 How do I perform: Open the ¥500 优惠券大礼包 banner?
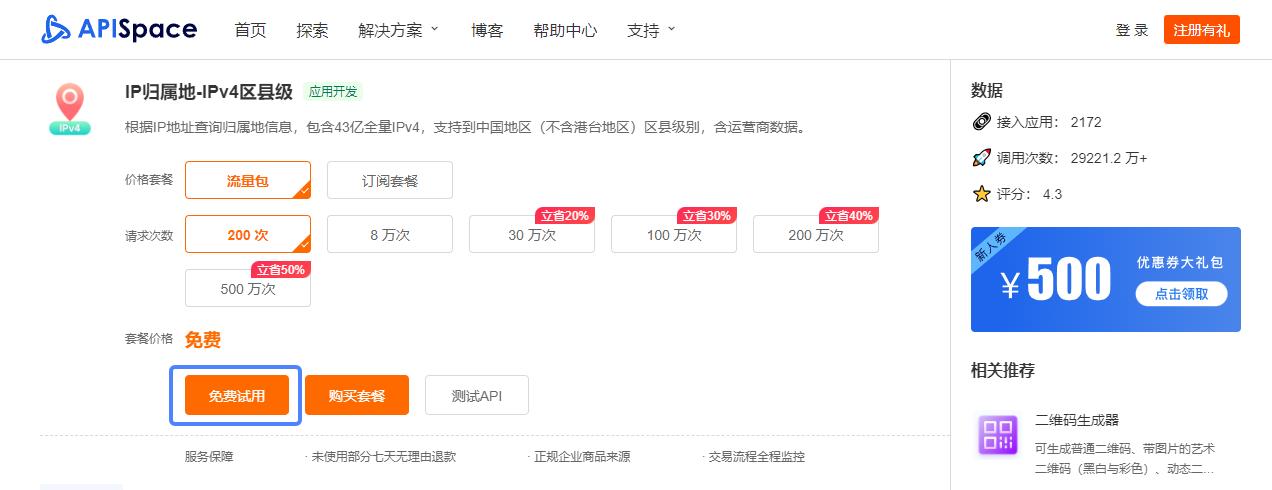coord(1106,279)
